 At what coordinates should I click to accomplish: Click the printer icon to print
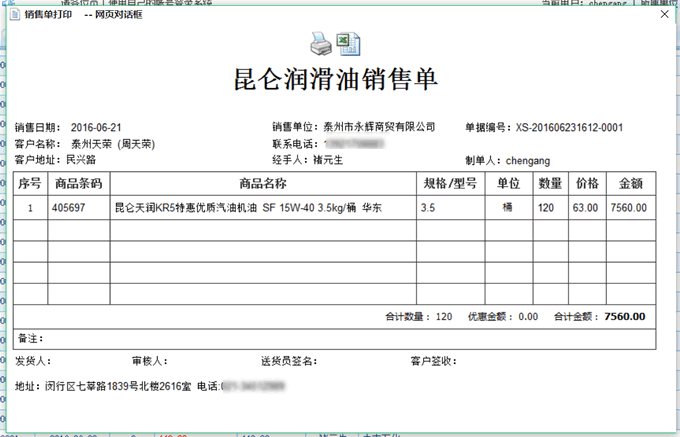[321, 43]
